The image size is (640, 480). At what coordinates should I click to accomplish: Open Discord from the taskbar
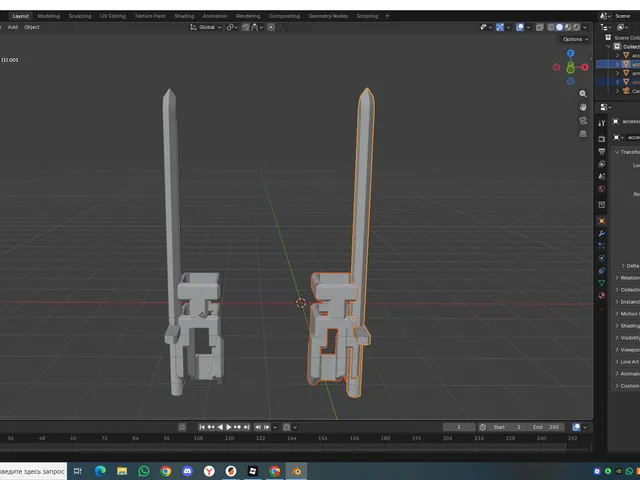click(187, 471)
